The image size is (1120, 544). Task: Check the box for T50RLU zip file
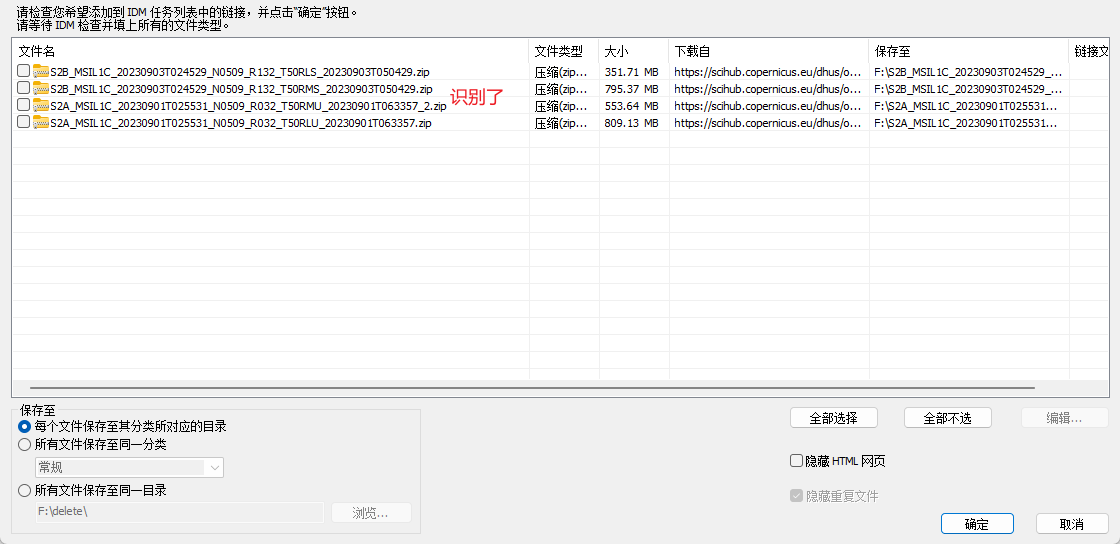click(24, 122)
